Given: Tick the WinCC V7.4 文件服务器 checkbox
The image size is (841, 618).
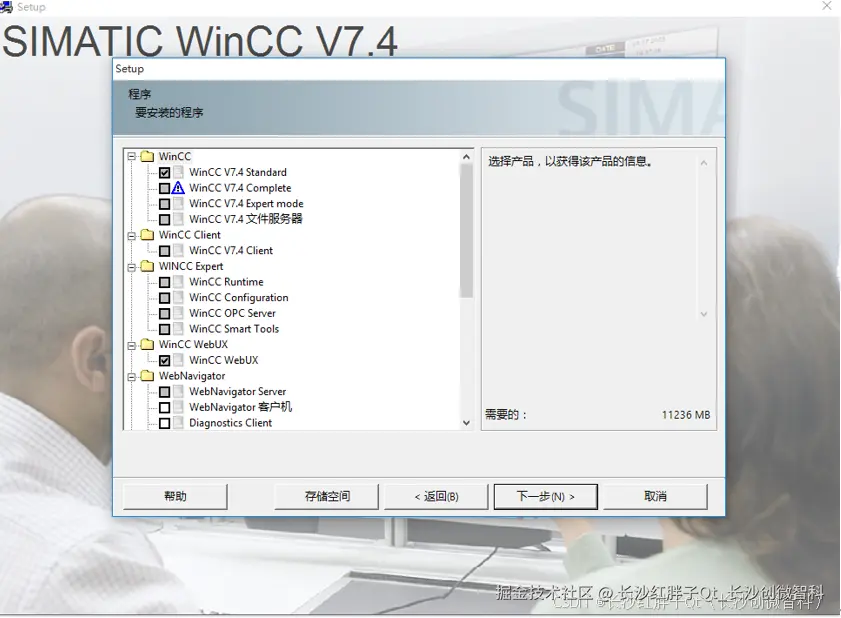Looking at the screenshot, I should pyautogui.click(x=165, y=219).
